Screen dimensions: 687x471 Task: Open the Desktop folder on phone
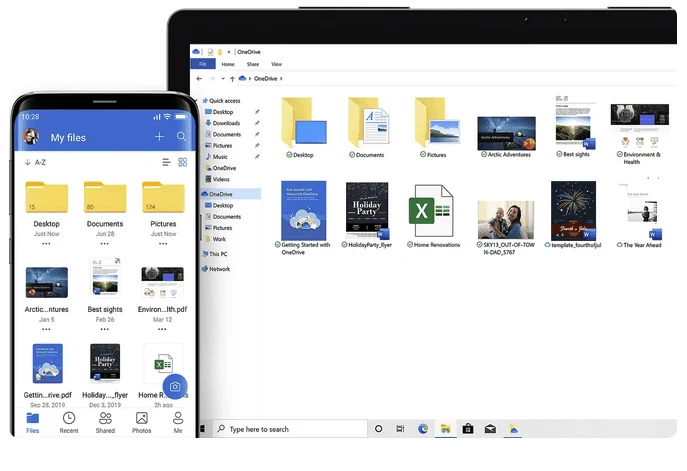click(46, 197)
